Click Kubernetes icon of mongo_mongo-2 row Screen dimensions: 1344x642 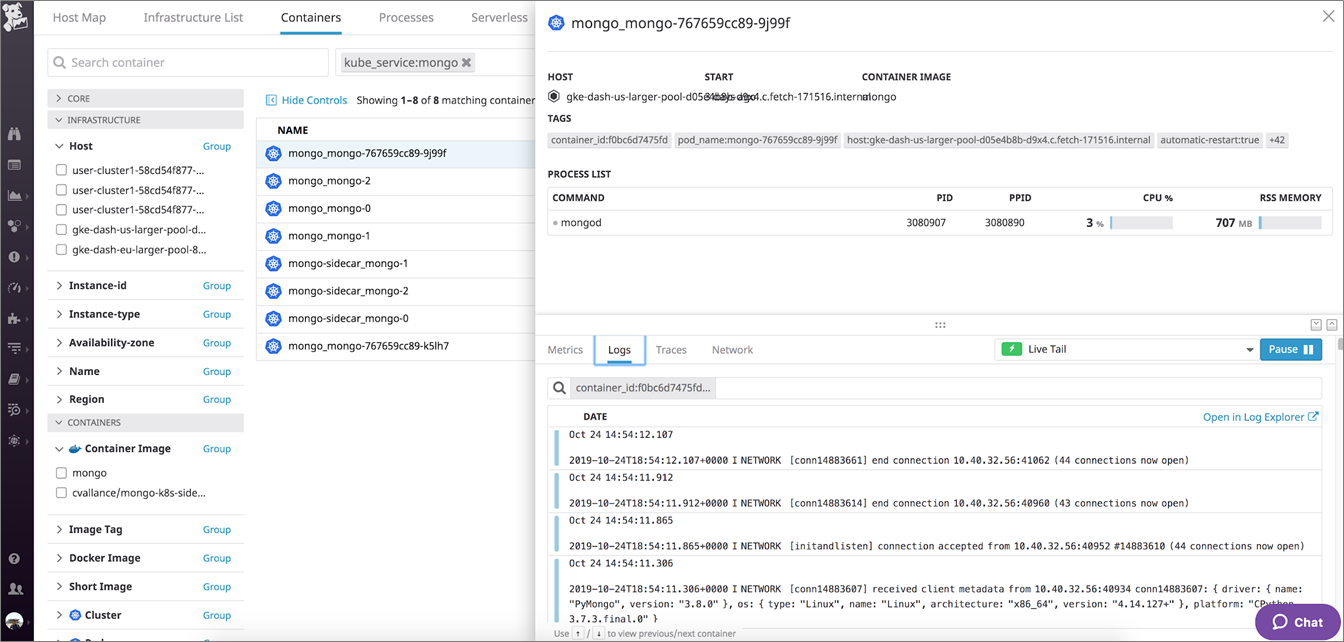tap(273, 181)
